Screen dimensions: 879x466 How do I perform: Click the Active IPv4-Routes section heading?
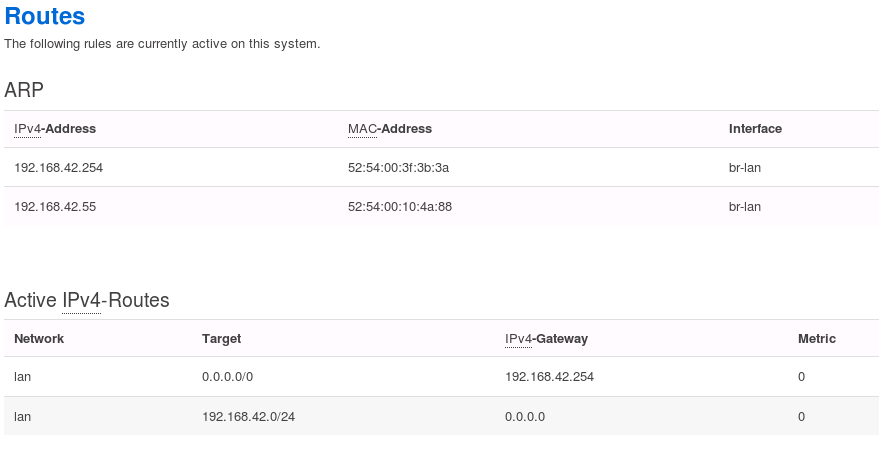tap(87, 300)
